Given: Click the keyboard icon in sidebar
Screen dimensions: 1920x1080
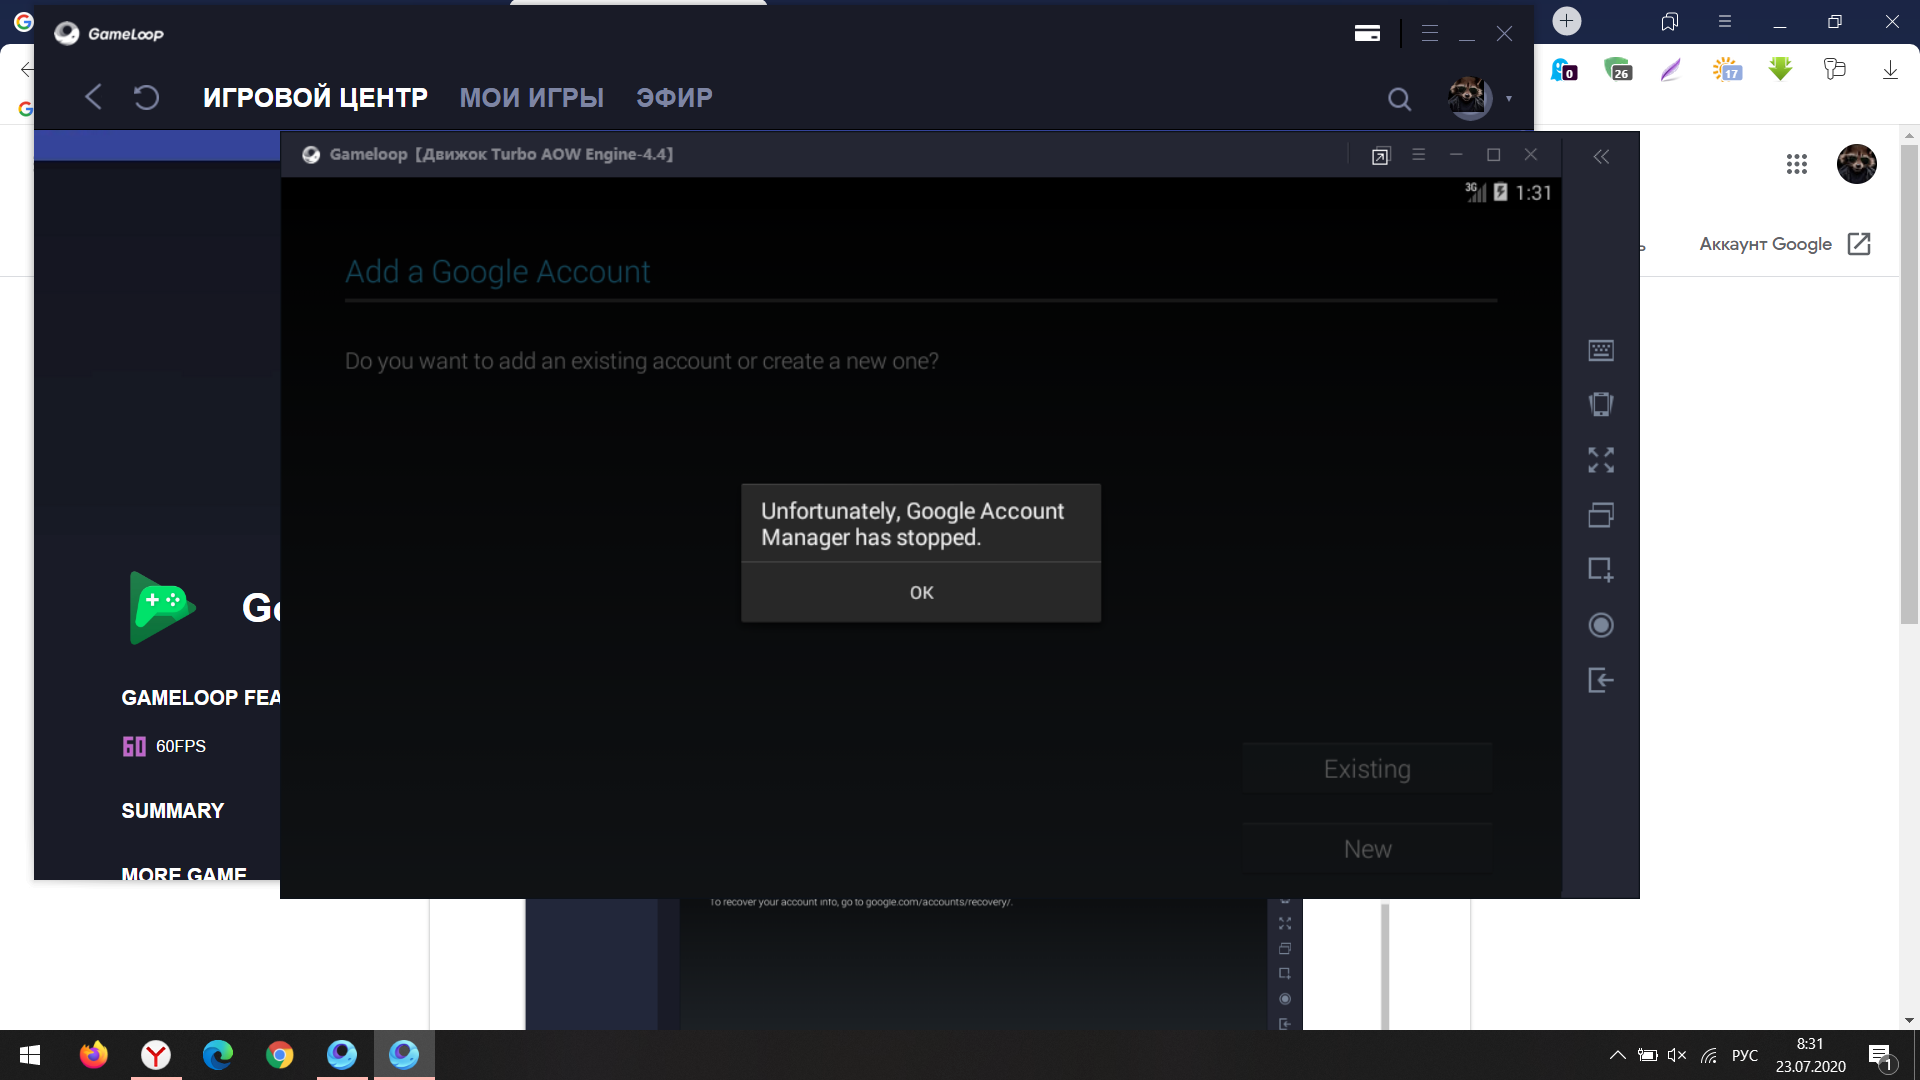Looking at the screenshot, I should coord(1602,349).
